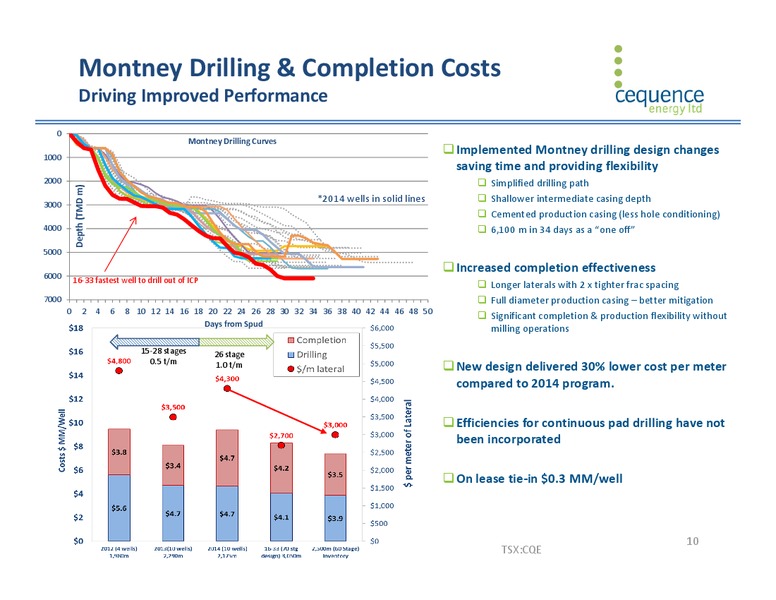Click the bullet box beside 'Increased completion effectiveness'
Image resolution: width=776 pixels, height=600 pixels.
[x=448, y=266]
